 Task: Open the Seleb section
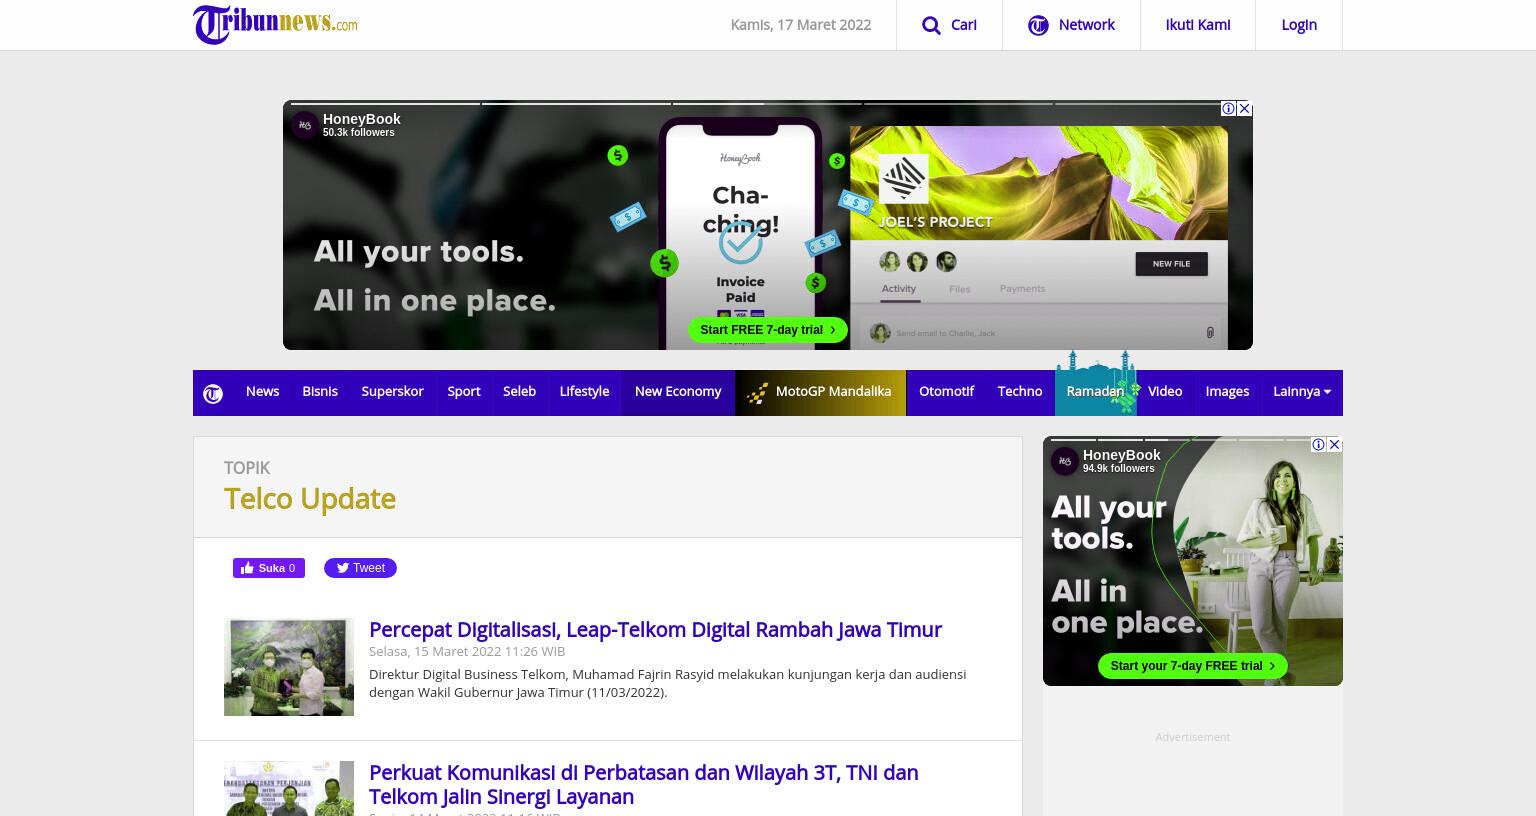click(519, 391)
